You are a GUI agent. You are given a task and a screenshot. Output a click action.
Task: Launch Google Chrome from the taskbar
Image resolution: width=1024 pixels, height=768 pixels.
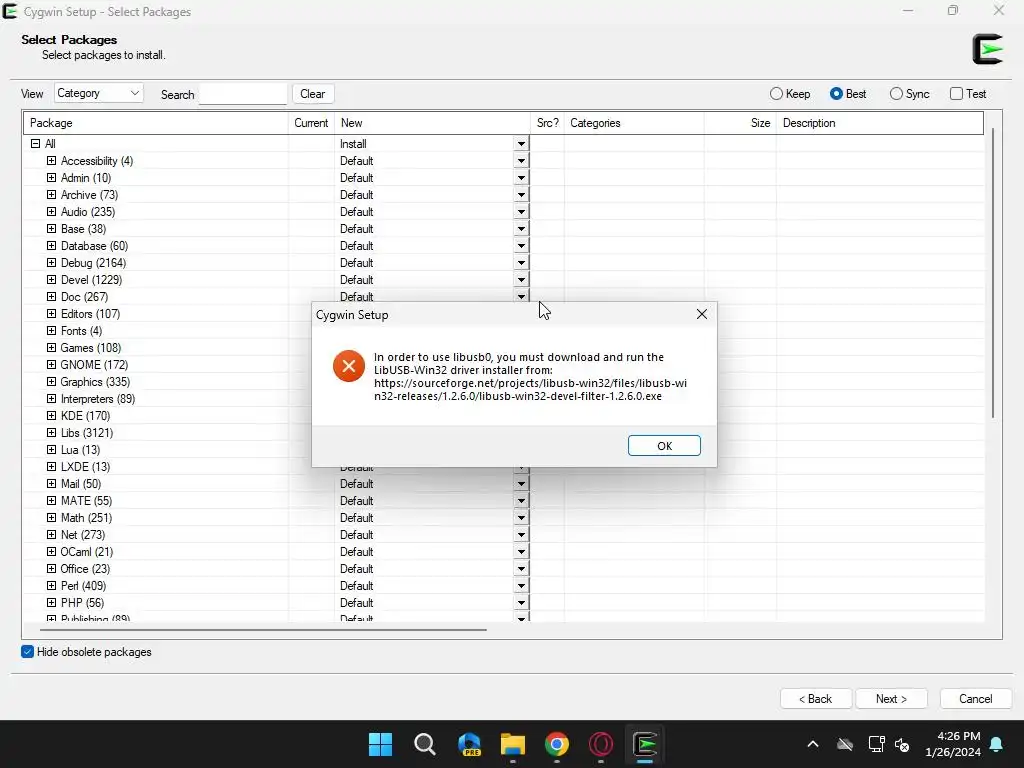[x=557, y=744]
